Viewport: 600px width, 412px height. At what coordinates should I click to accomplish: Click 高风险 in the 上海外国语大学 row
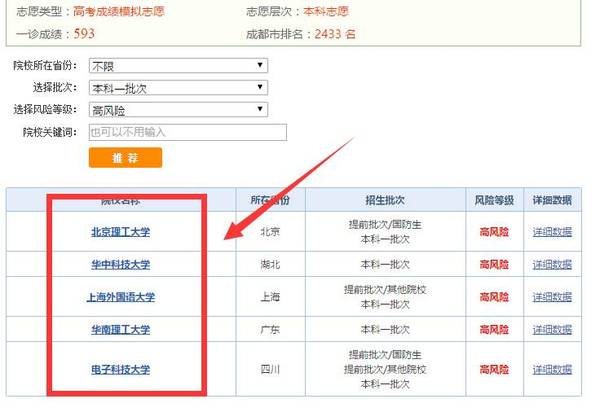click(x=494, y=297)
